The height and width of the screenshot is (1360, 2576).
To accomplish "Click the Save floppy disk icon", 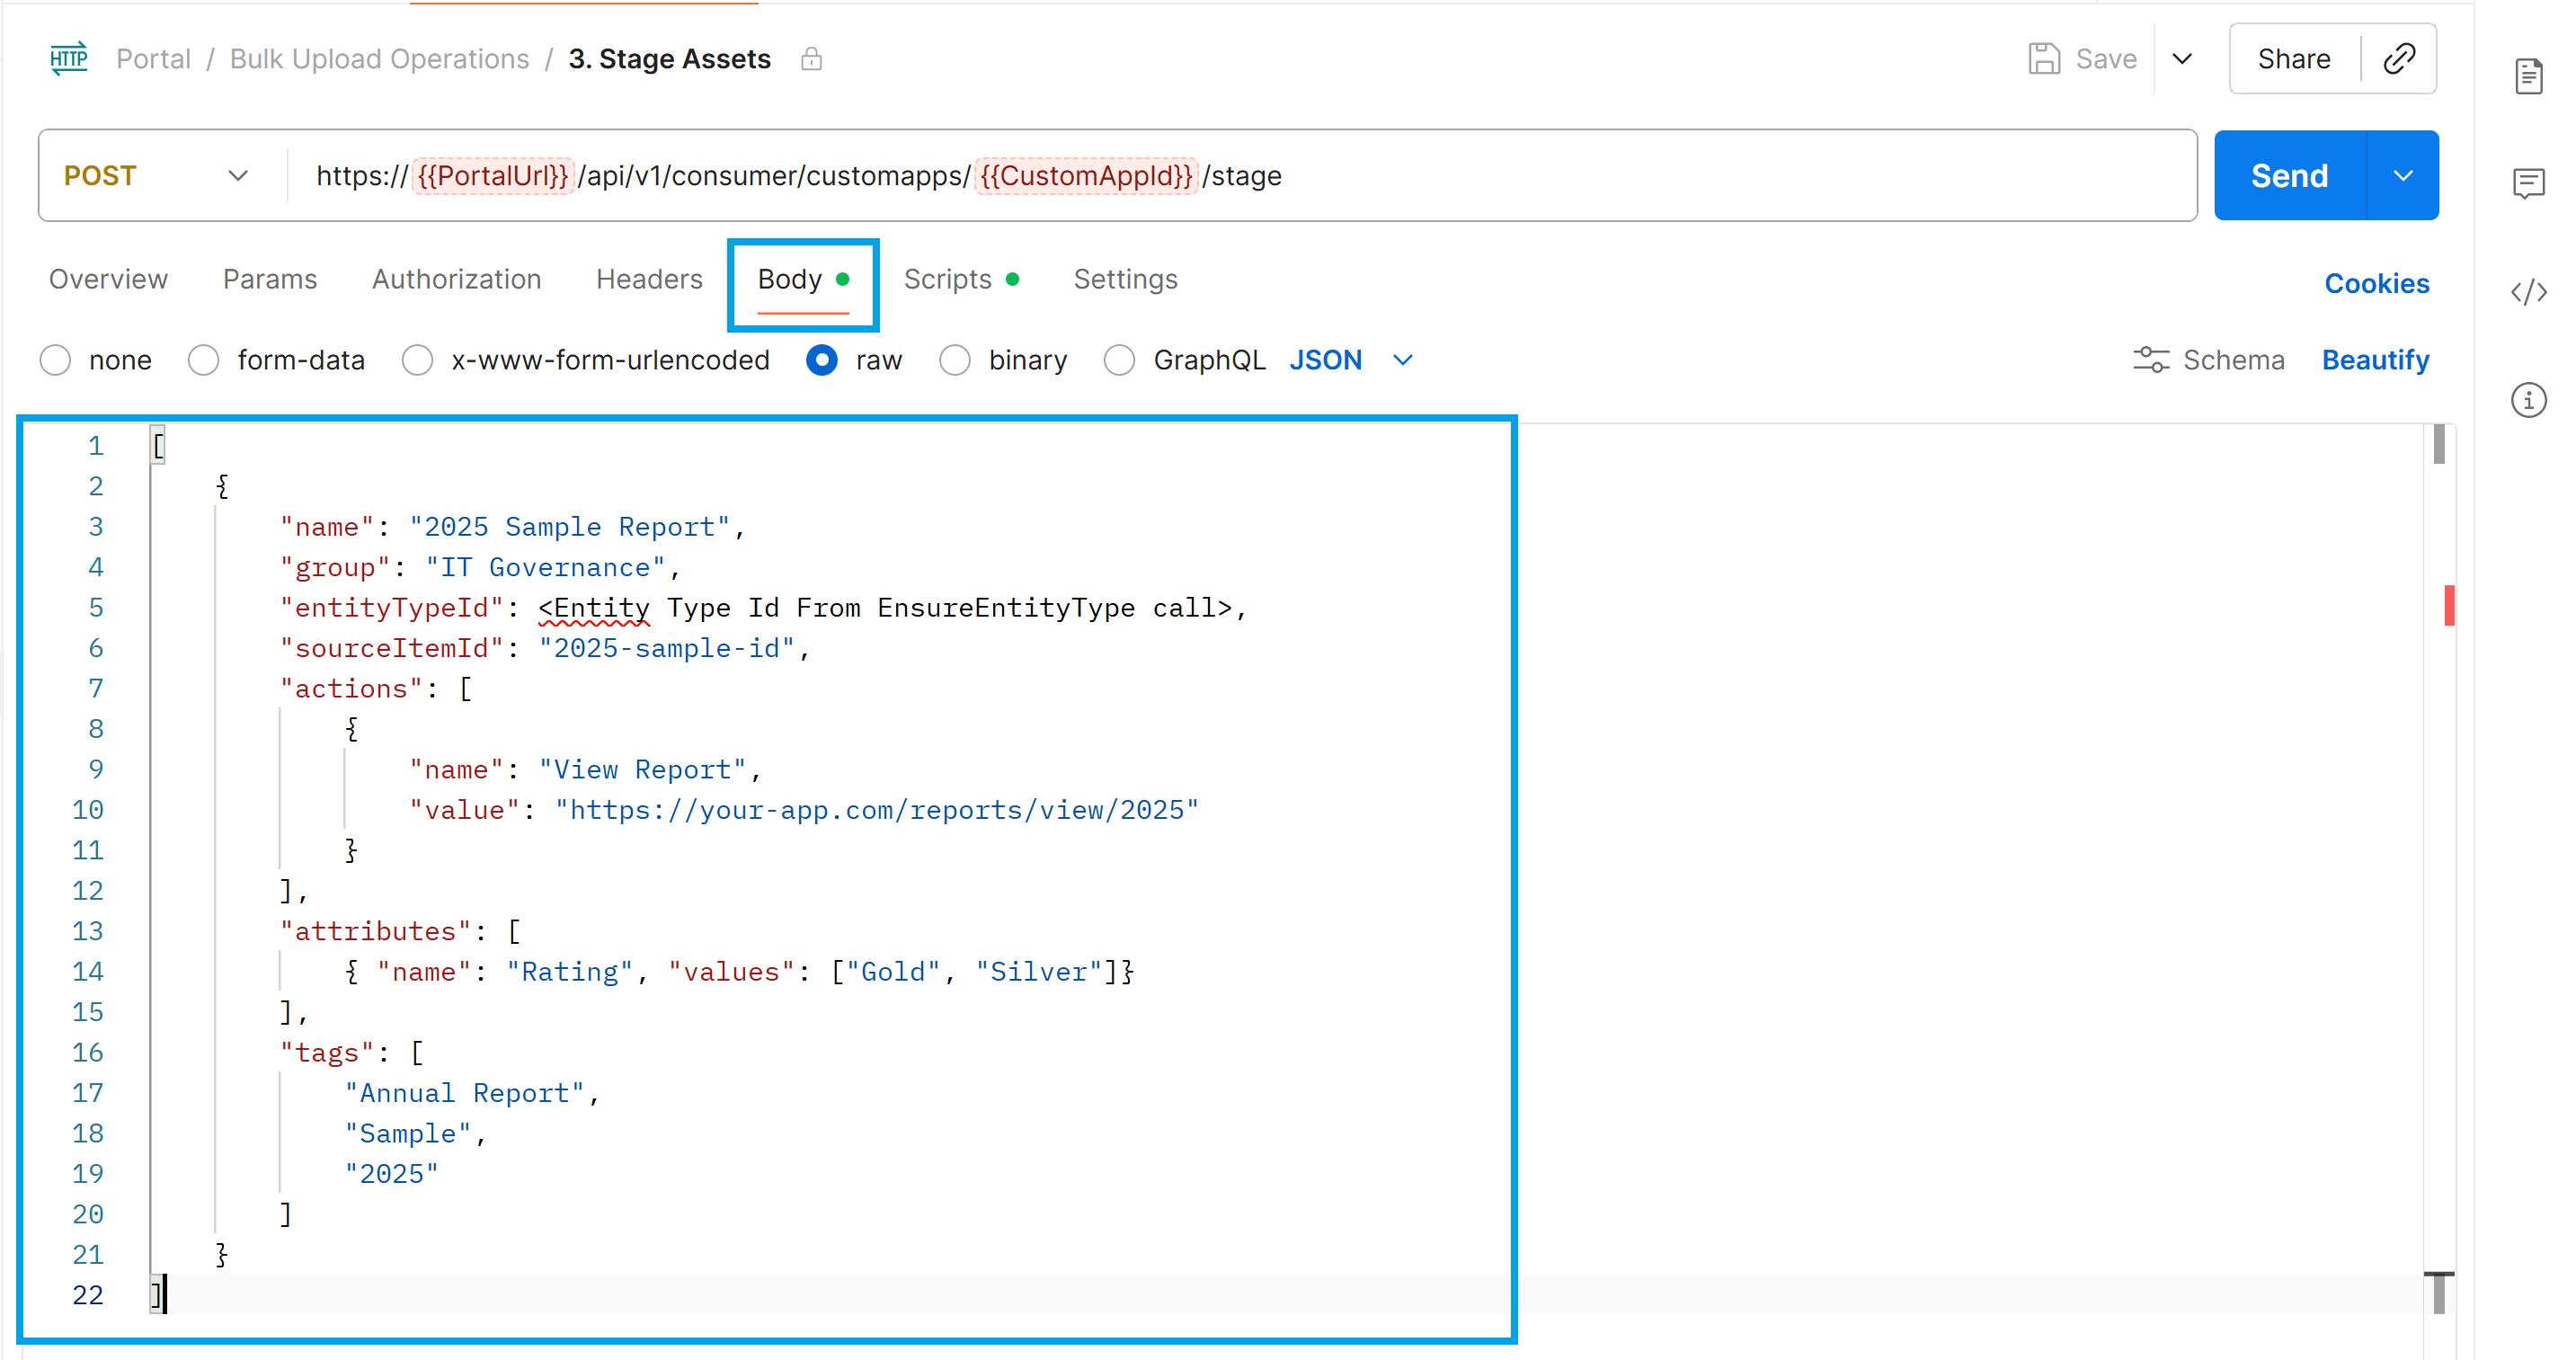I will [x=2043, y=59].
